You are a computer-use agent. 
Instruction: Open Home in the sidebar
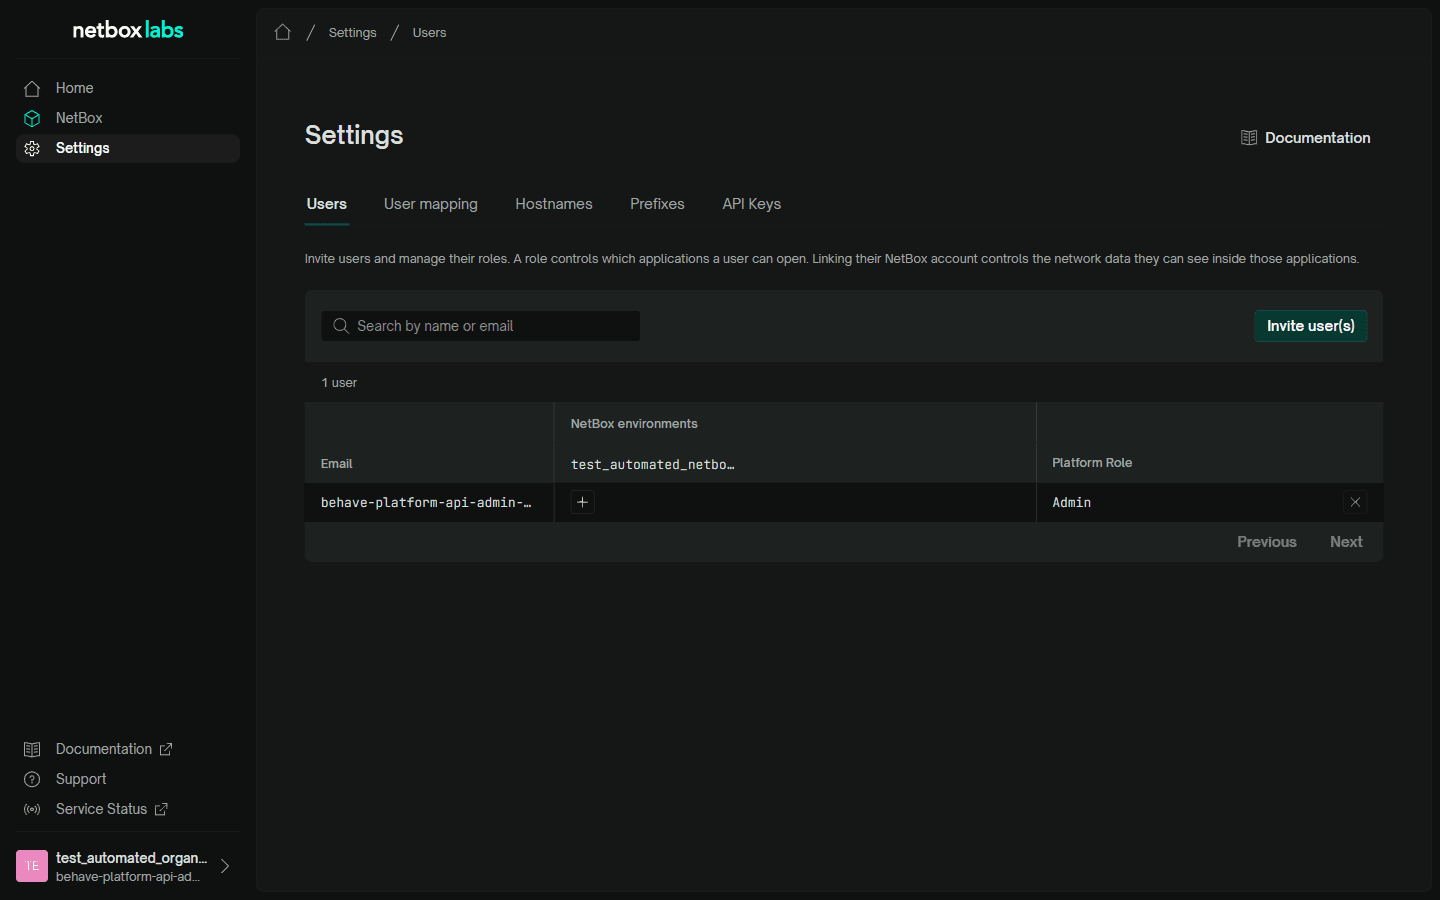pyautogui.click(x=128, y=88)
